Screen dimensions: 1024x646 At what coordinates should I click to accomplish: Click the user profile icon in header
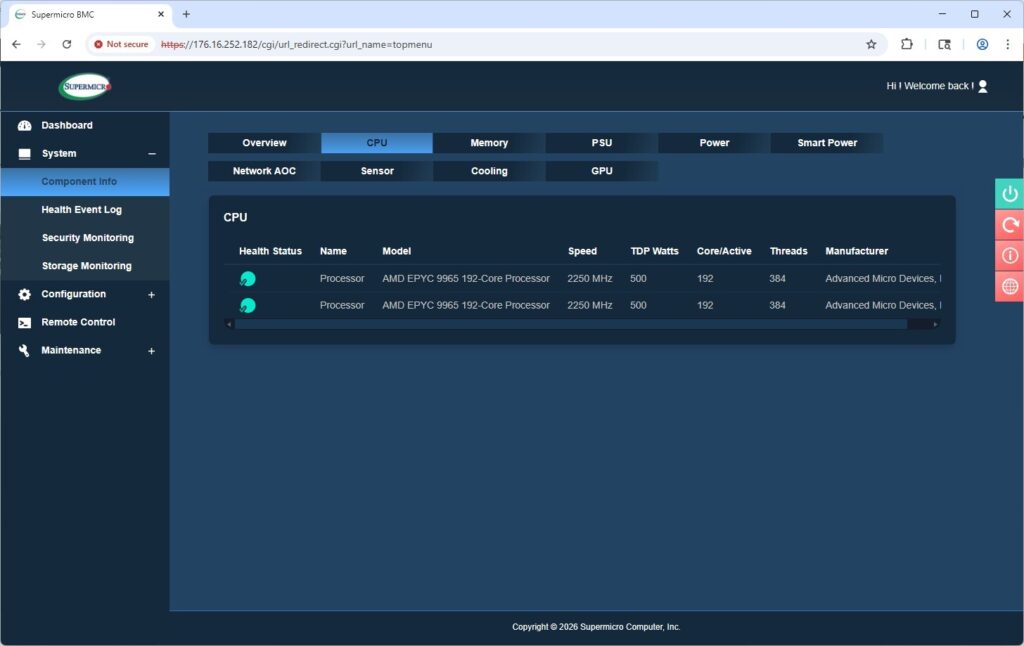982,86
